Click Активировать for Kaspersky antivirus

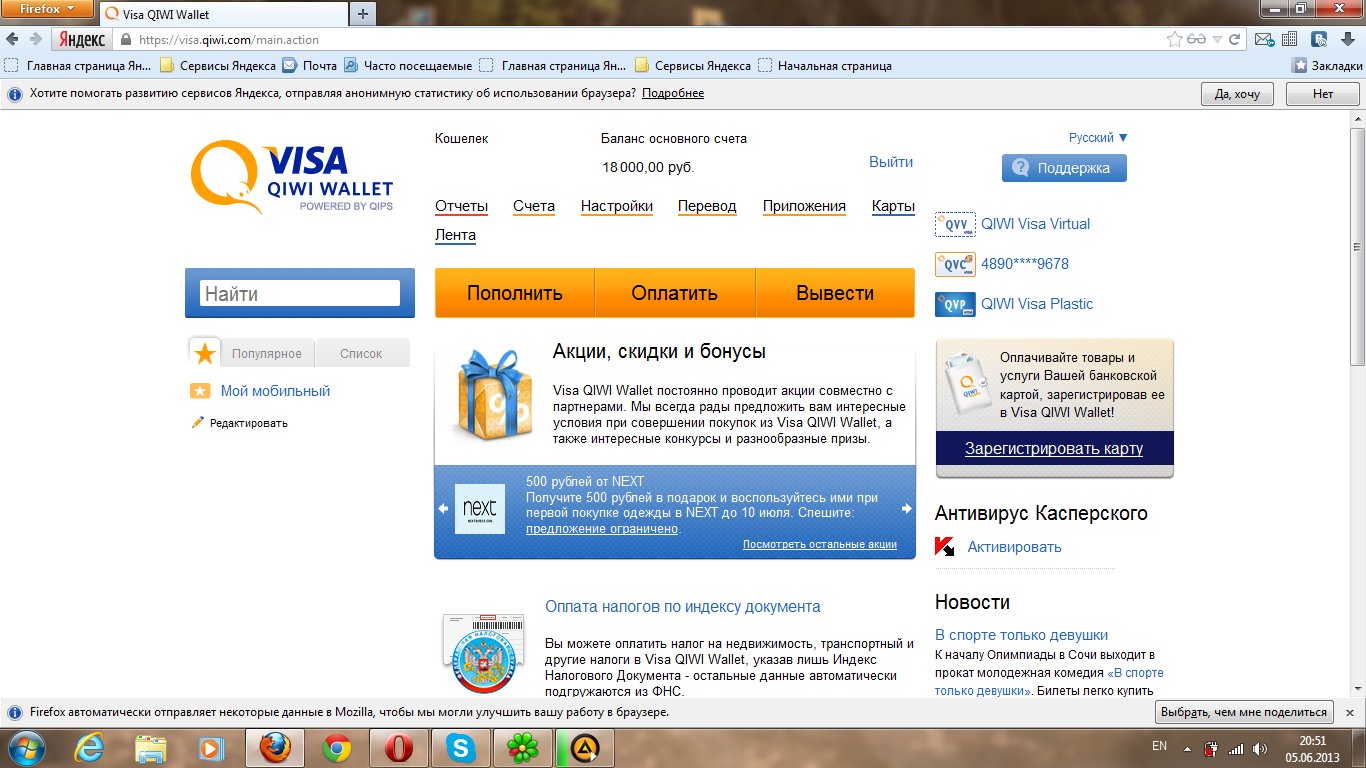[x=1014, y=547]
